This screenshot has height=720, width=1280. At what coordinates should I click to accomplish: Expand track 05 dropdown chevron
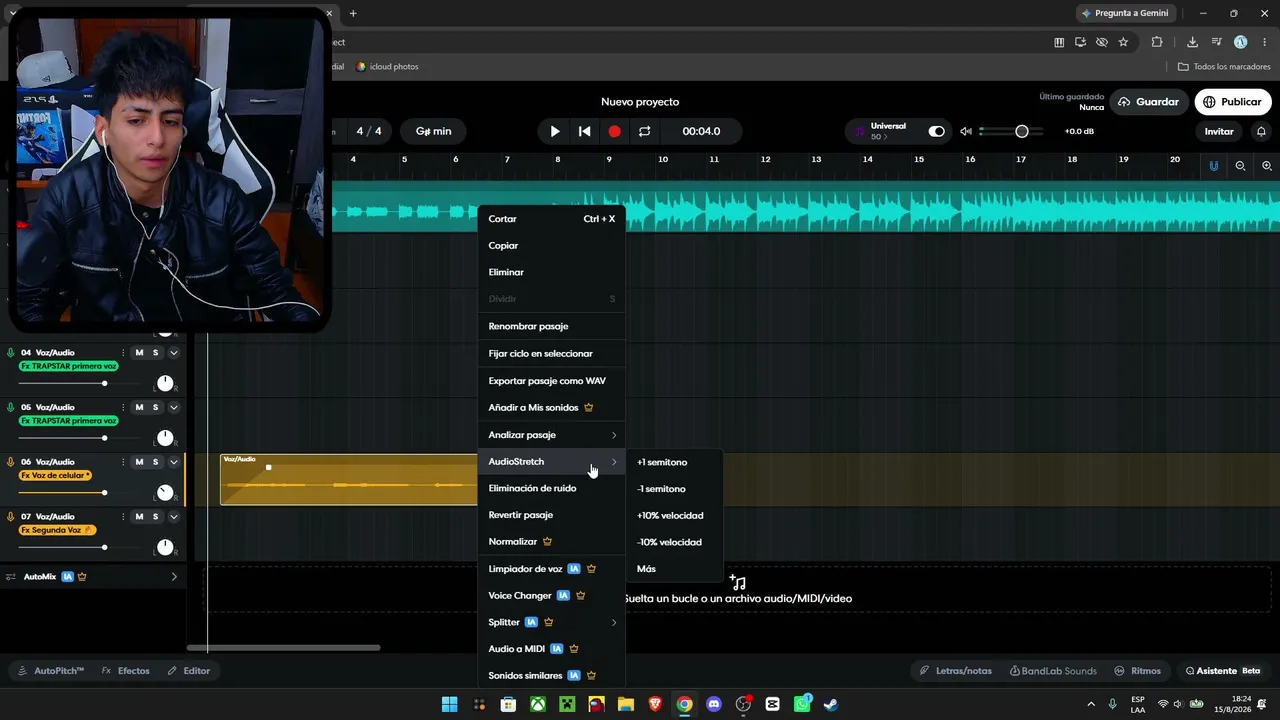pyautogui.click(x=174, y=407)
